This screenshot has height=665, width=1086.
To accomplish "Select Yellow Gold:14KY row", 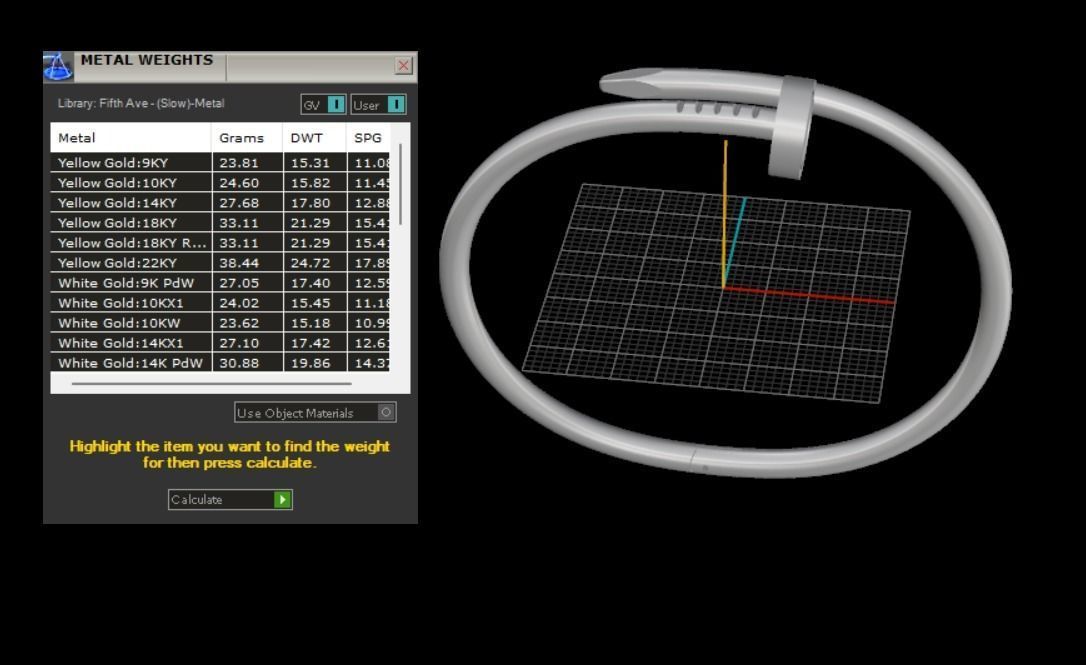I will pyautogui.click(x=220, y=203).
